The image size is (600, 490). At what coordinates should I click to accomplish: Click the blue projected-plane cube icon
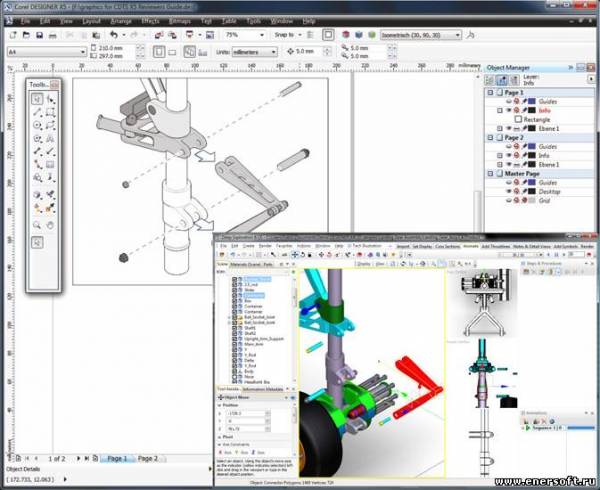(x=359, y=35)
